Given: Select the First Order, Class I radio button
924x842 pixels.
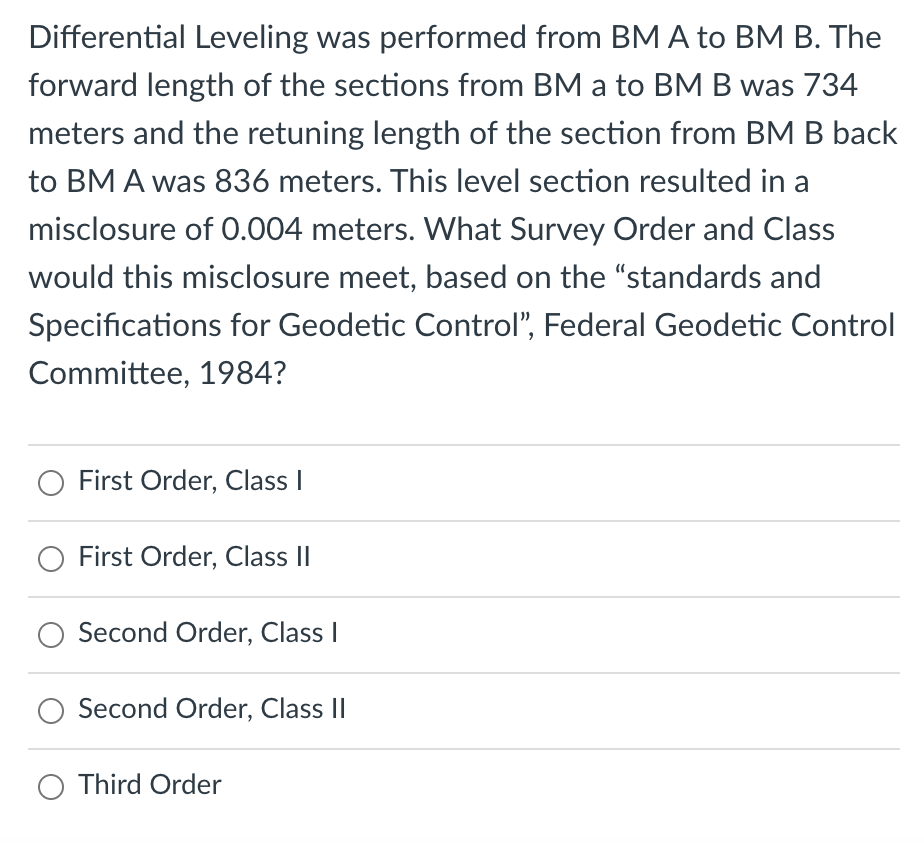Looking at the screenshot, I should [x=50, y=482].
